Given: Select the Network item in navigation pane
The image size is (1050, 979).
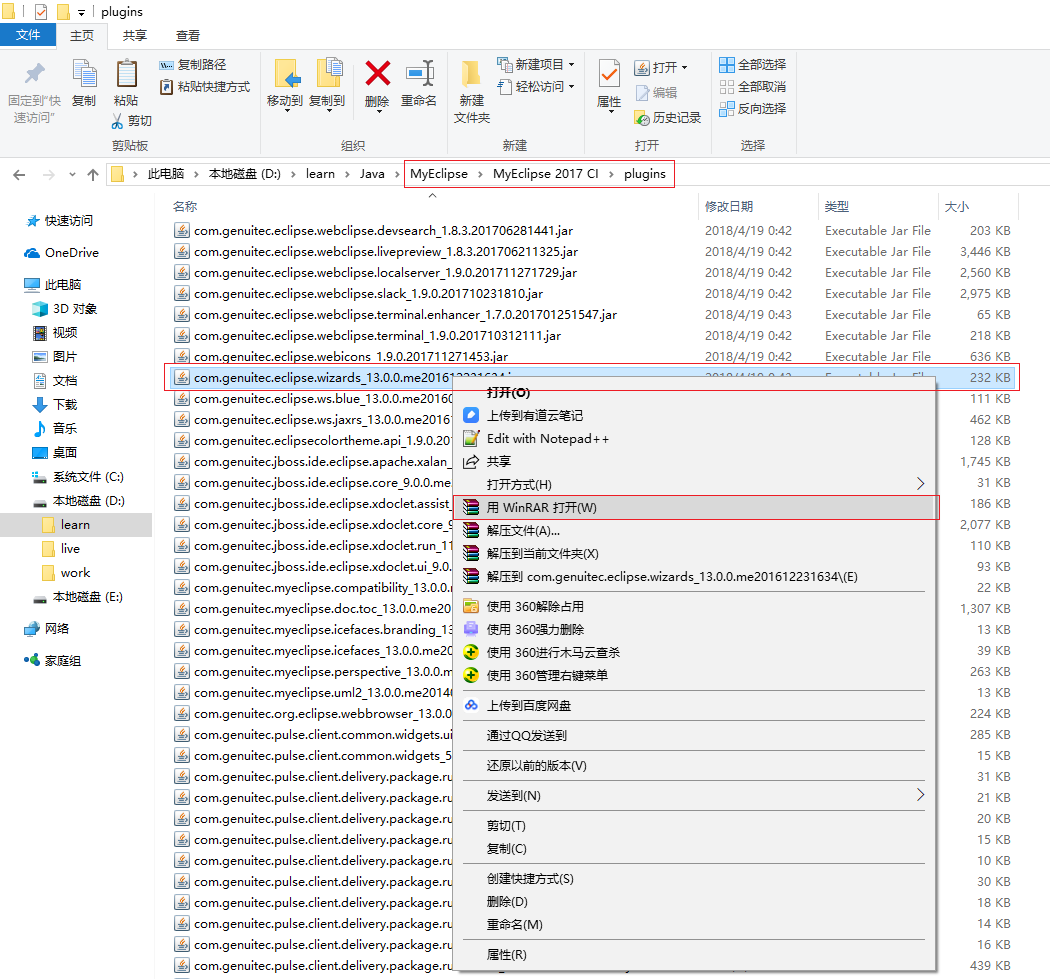Looking at the screenshot, I should point(57,628).
